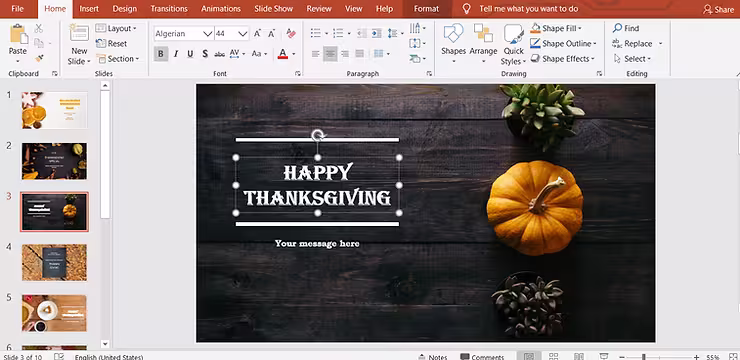The width and height of the screenshot is (740, 360).
Task: Switch to the Transitions tab
Action: pyautogui.click(x=169, y=8)
